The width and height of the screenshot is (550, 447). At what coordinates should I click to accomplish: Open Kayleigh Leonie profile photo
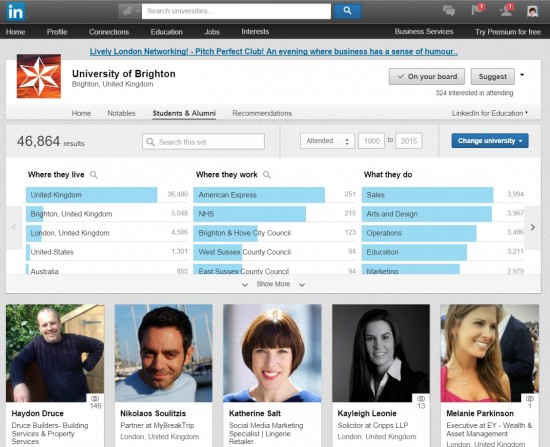tap(381, 353)
